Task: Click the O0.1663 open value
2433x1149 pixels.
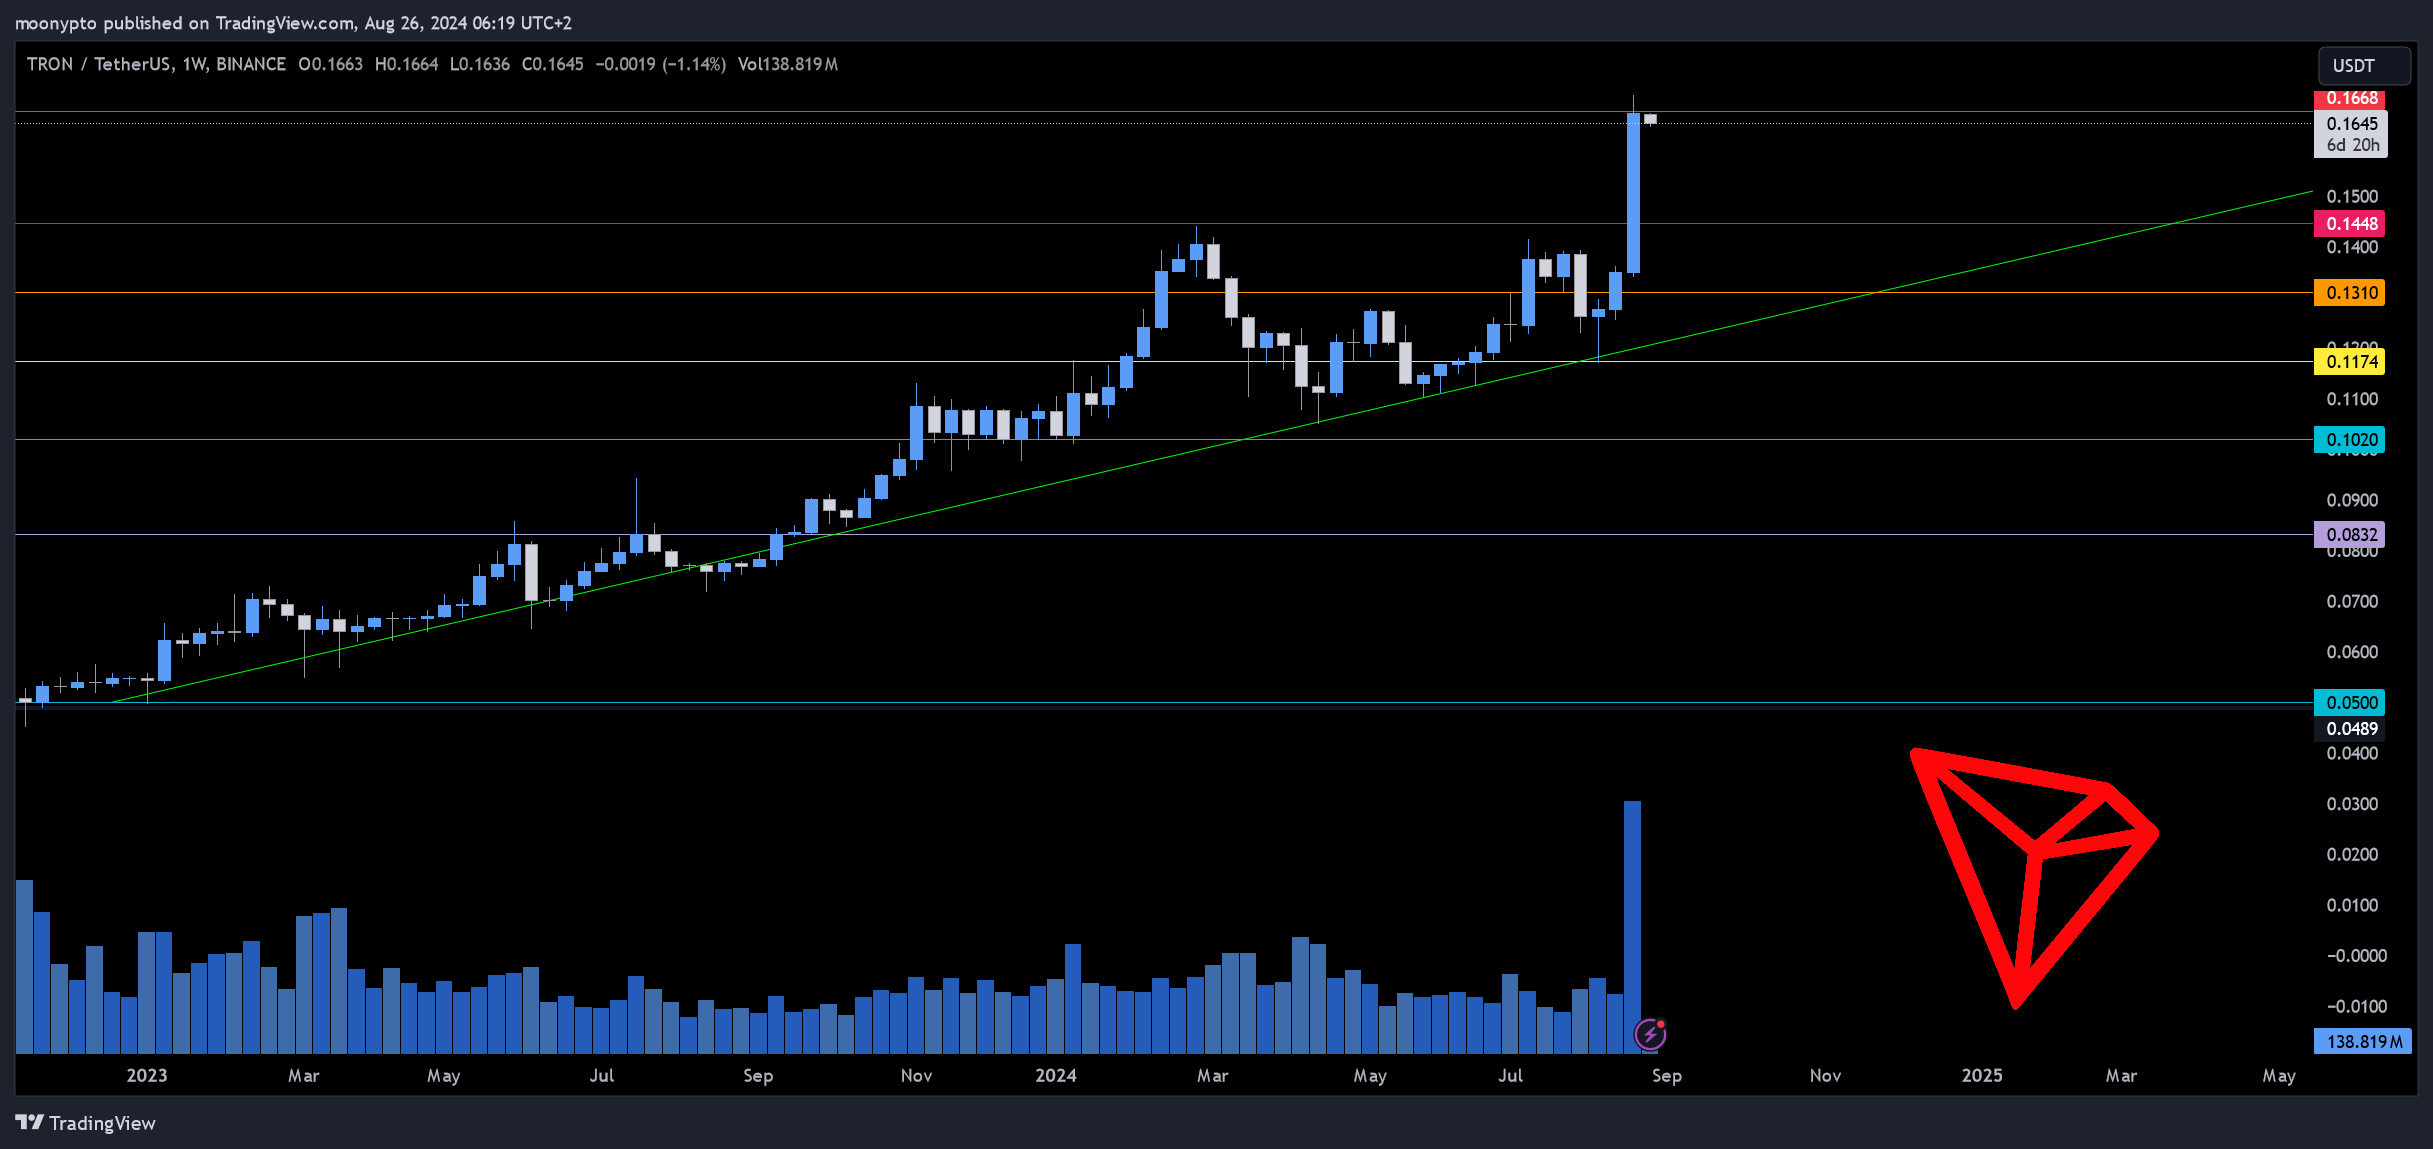Action: pos(331,64)
